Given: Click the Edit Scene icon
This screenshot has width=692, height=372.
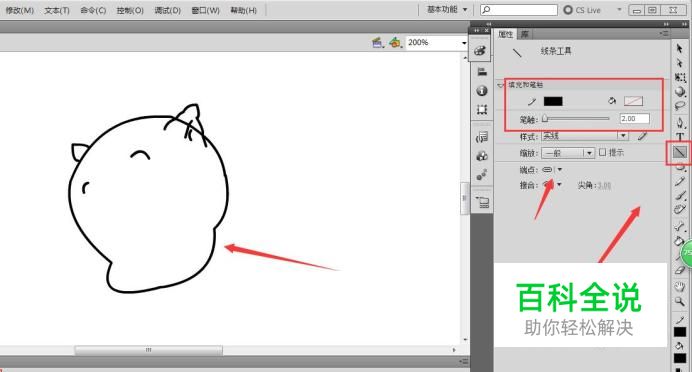Looking at the screenshot, I should click(x=377, y=43).
